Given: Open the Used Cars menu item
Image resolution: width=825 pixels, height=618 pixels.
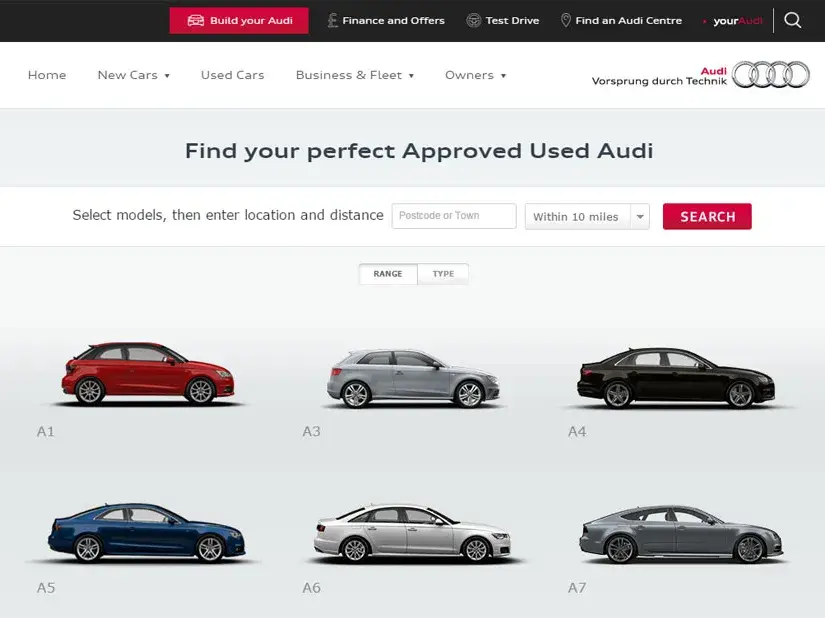Looking at the screenshot, I should [x=232, y=75].
